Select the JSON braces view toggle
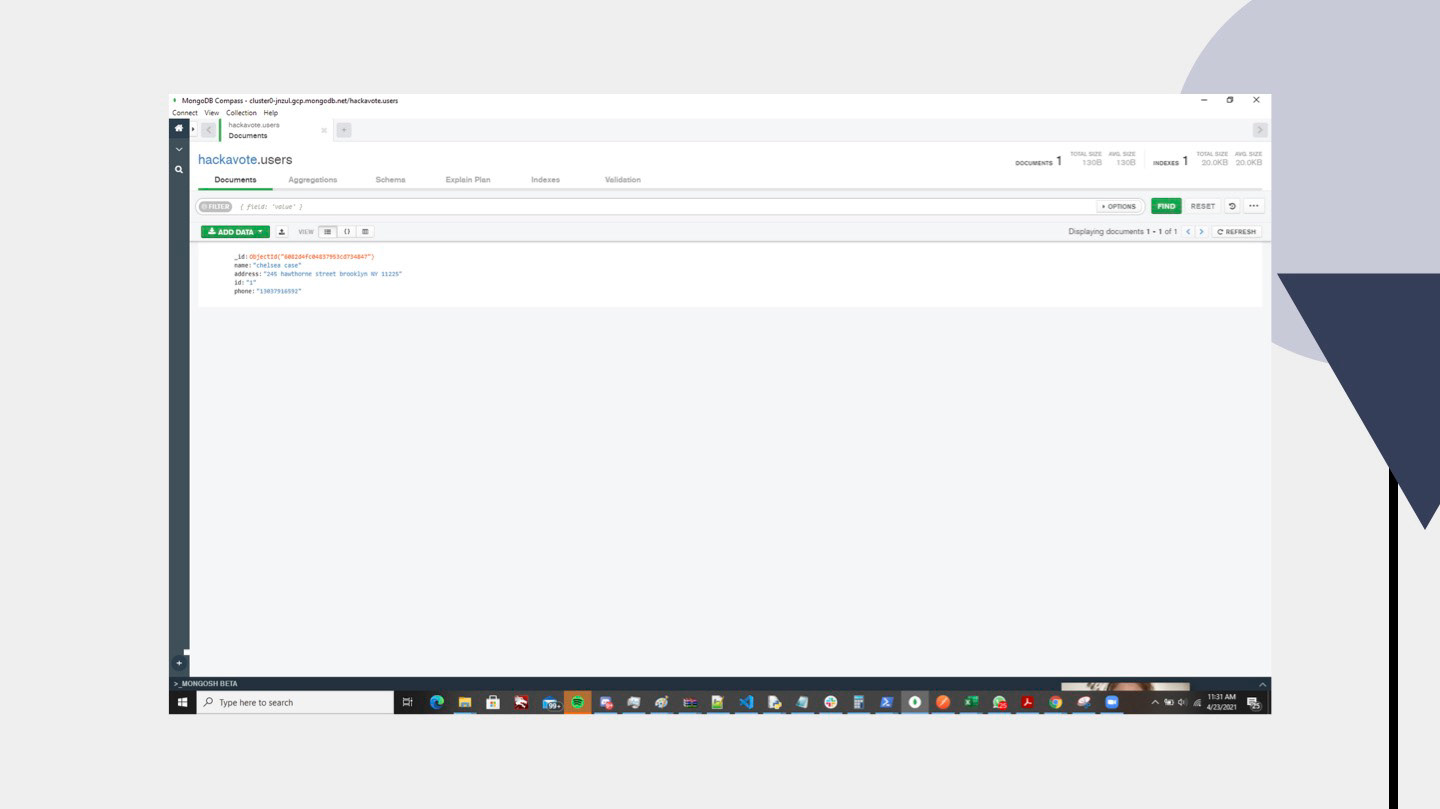This screenshot has width=1440, height=809. (x=347, y=232)
